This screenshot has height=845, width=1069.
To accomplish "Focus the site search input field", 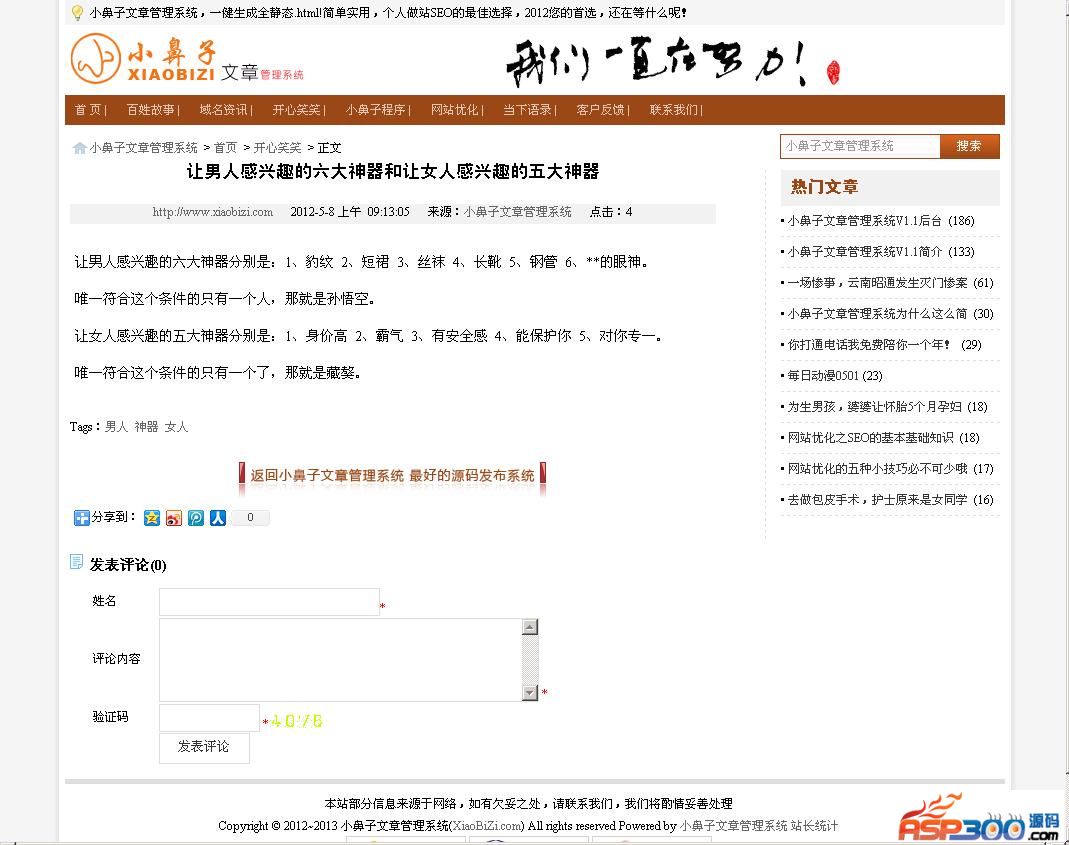I will point(860,146).
